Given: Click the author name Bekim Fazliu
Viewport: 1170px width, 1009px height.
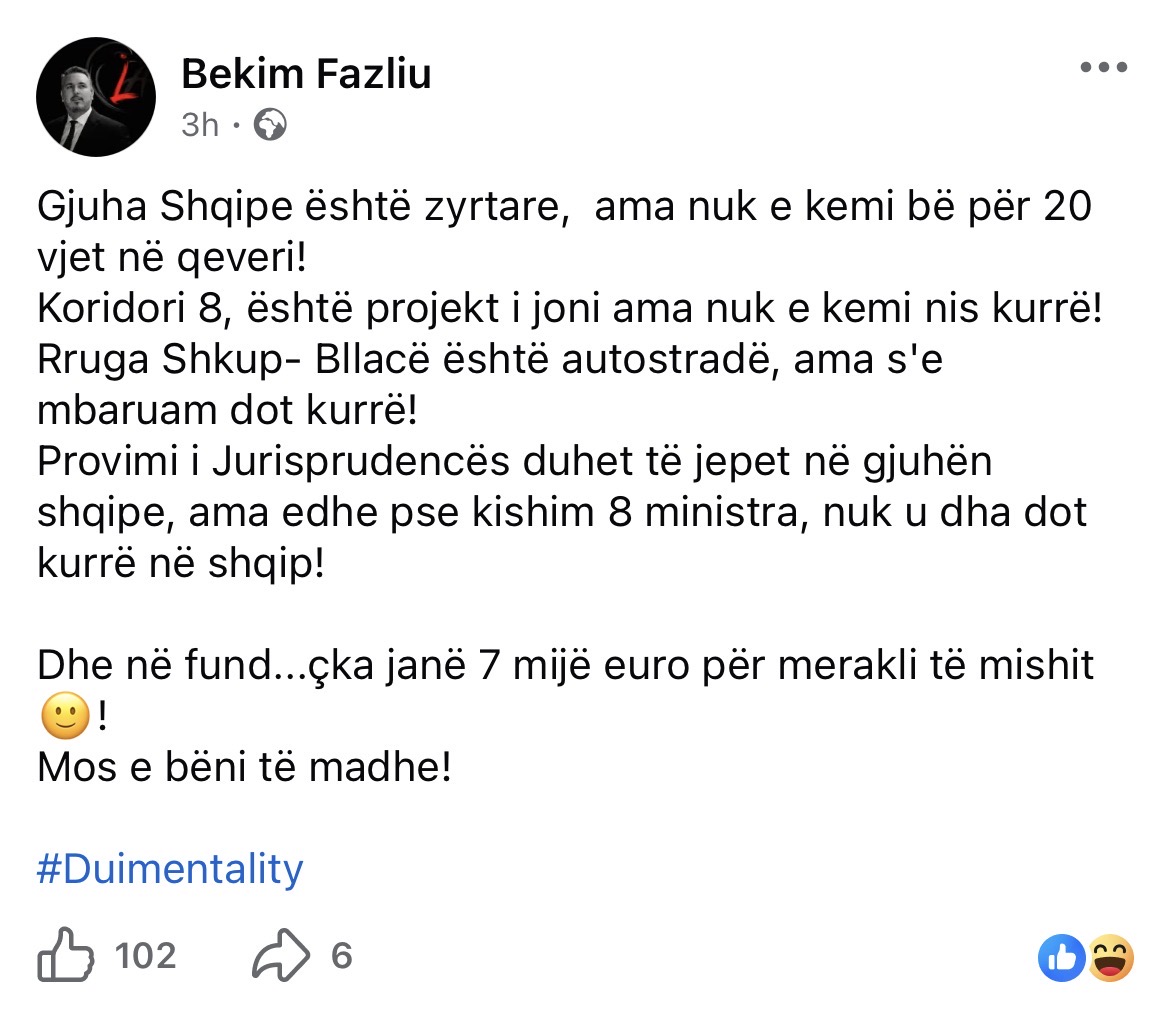Looking at the screenshot, I should [306, 73].
